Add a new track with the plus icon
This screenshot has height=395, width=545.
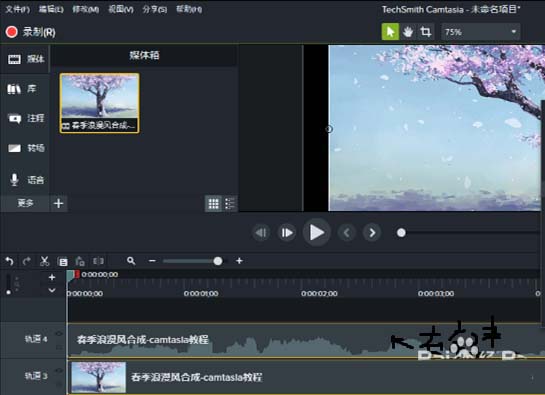(x=52, y=277)
